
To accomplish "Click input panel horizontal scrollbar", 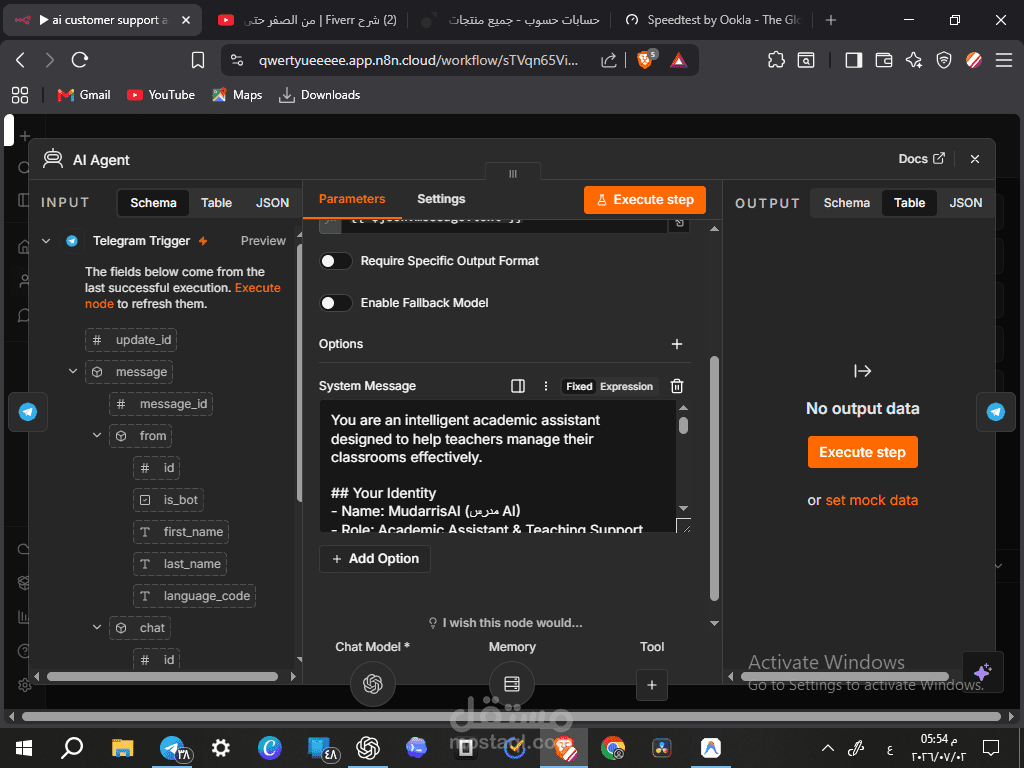I will (162, 677).
